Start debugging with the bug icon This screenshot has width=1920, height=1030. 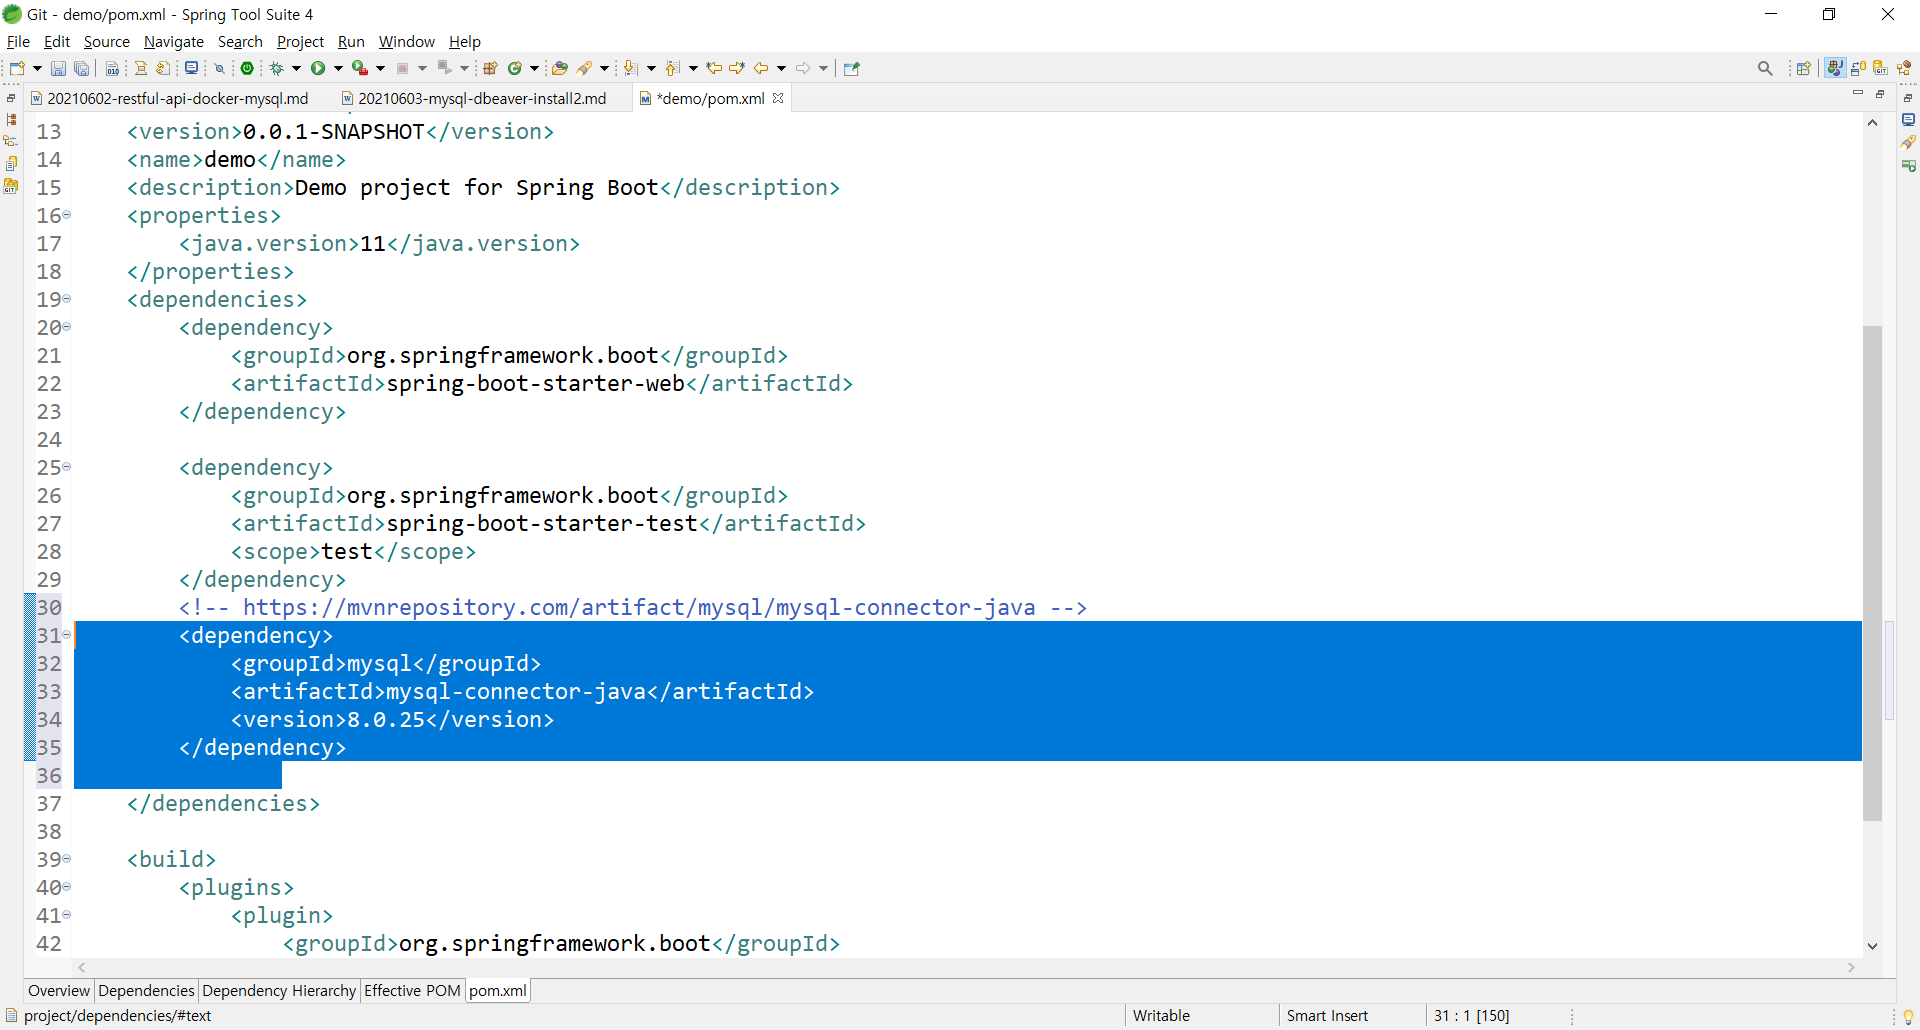277,68
